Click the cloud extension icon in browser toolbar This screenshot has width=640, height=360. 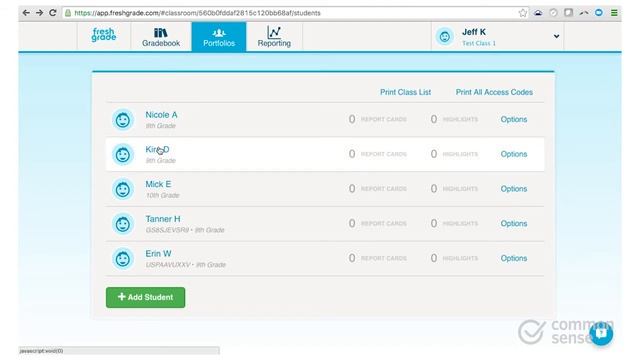(x=538, y=13)
